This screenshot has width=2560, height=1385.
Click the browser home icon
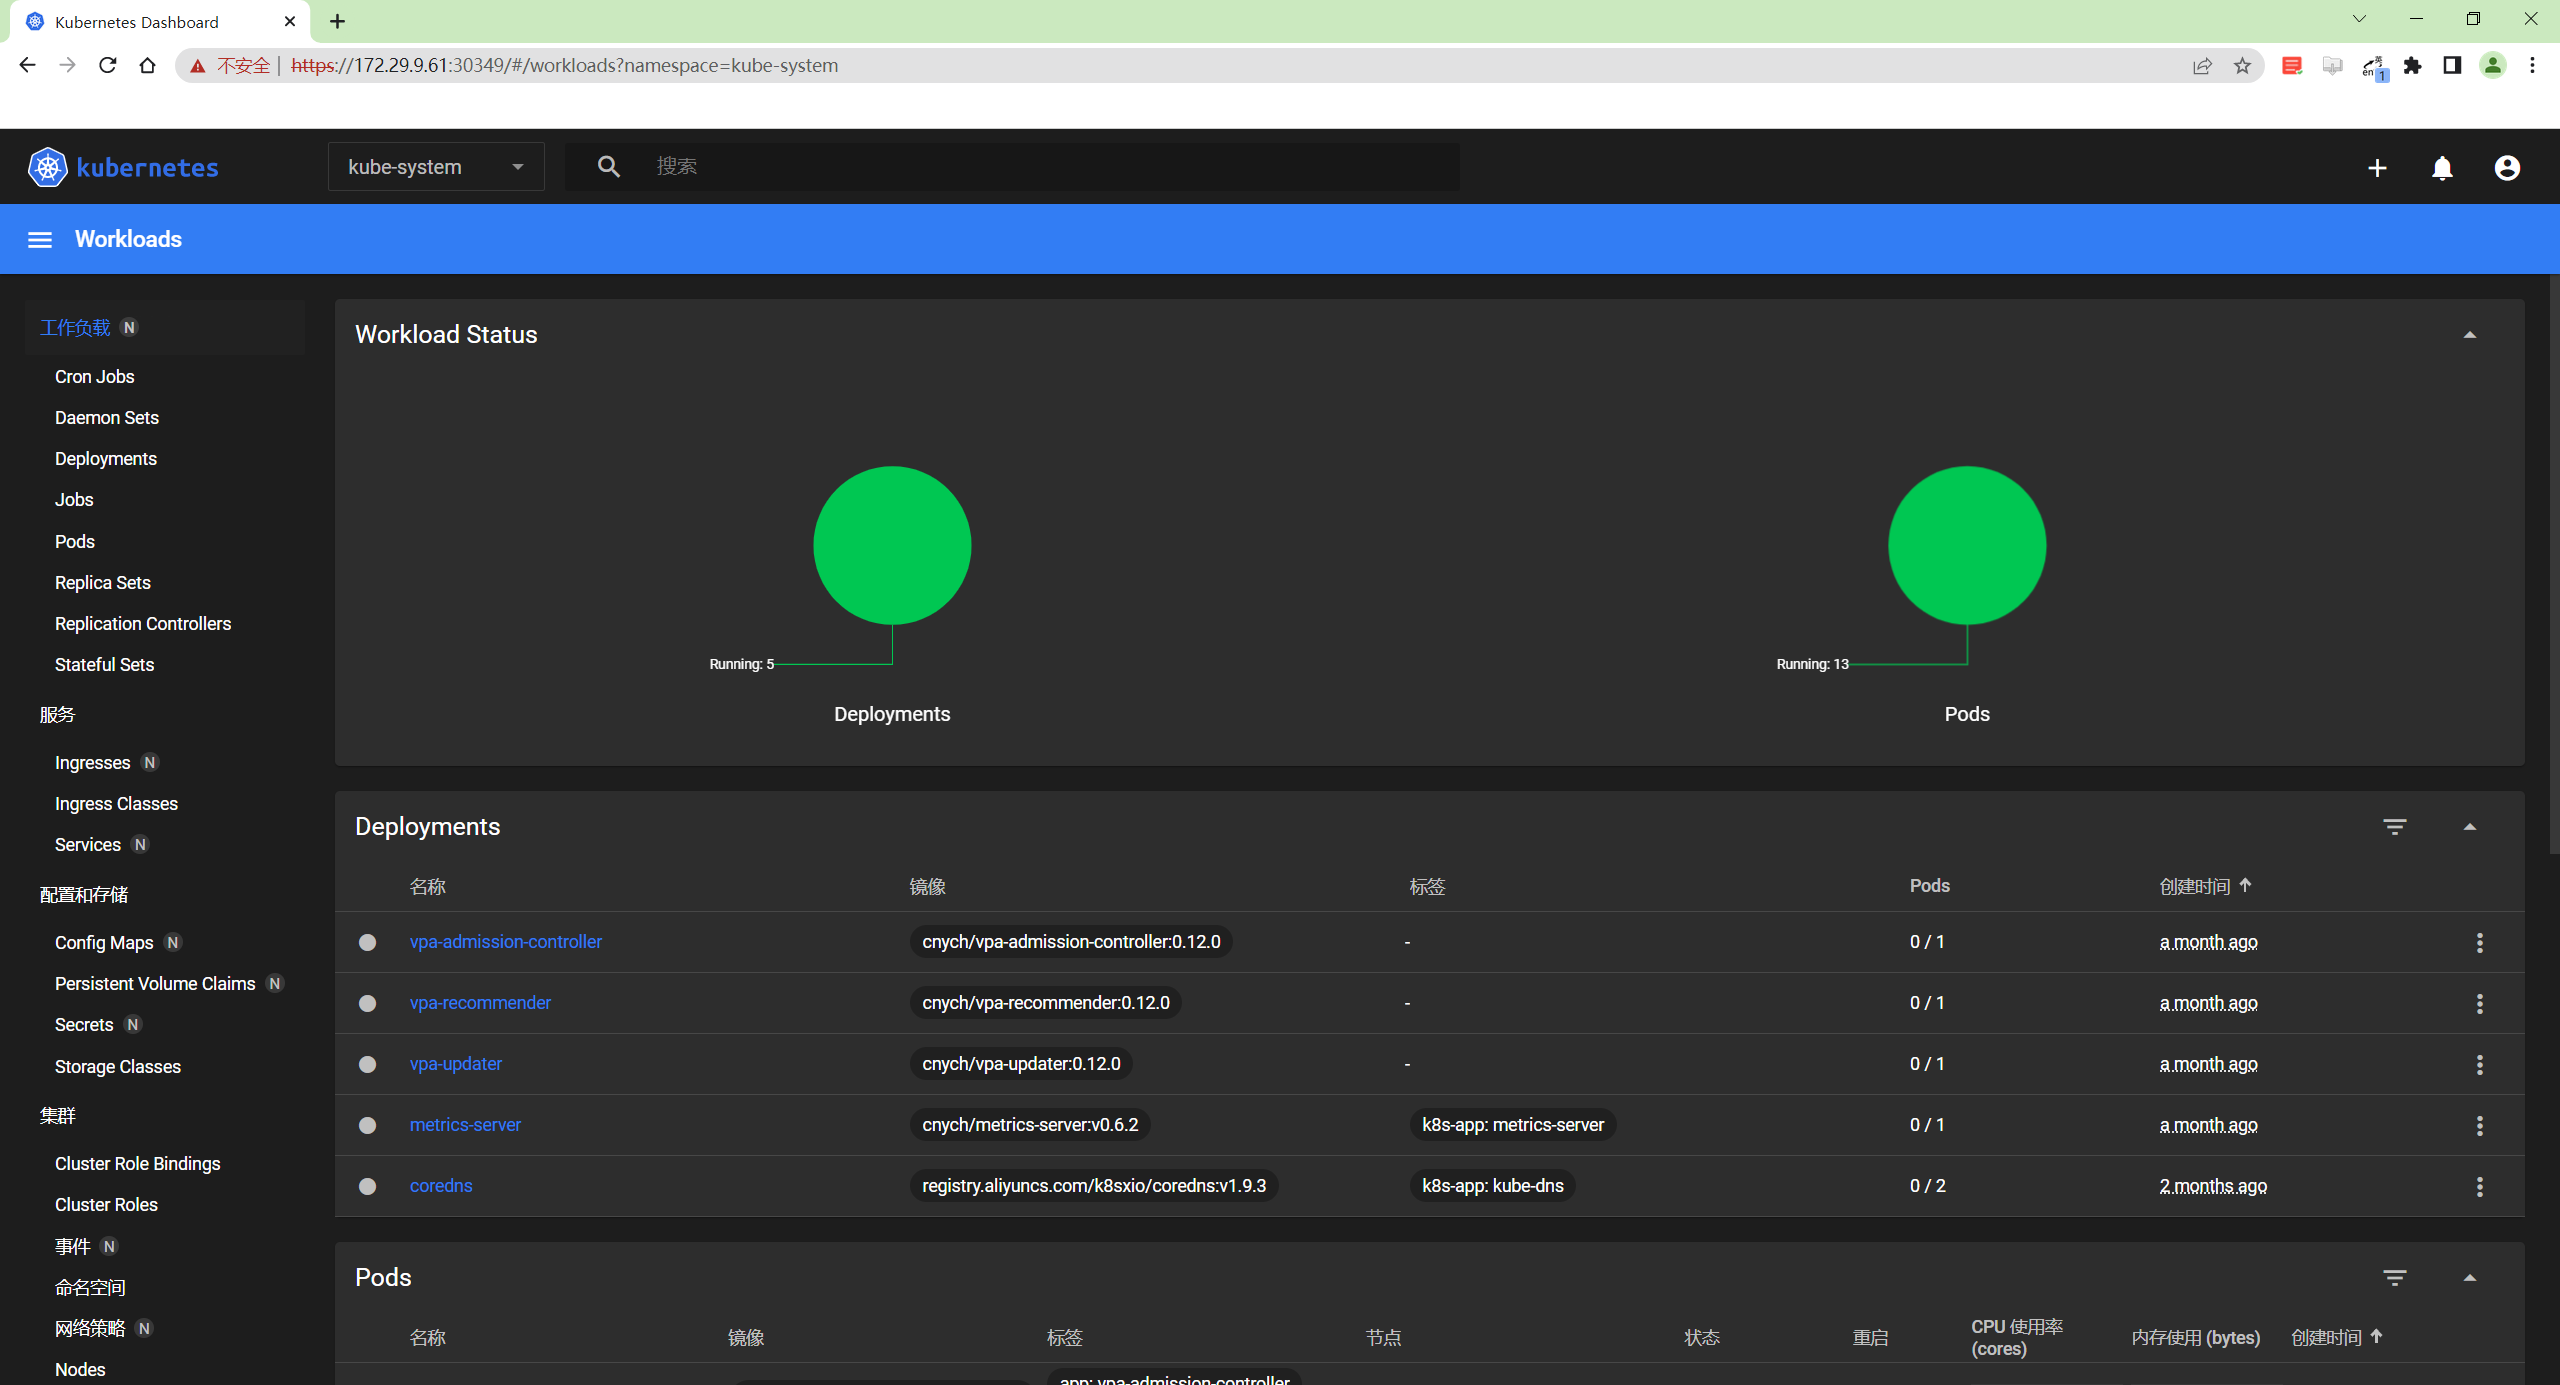click(148, 65)
